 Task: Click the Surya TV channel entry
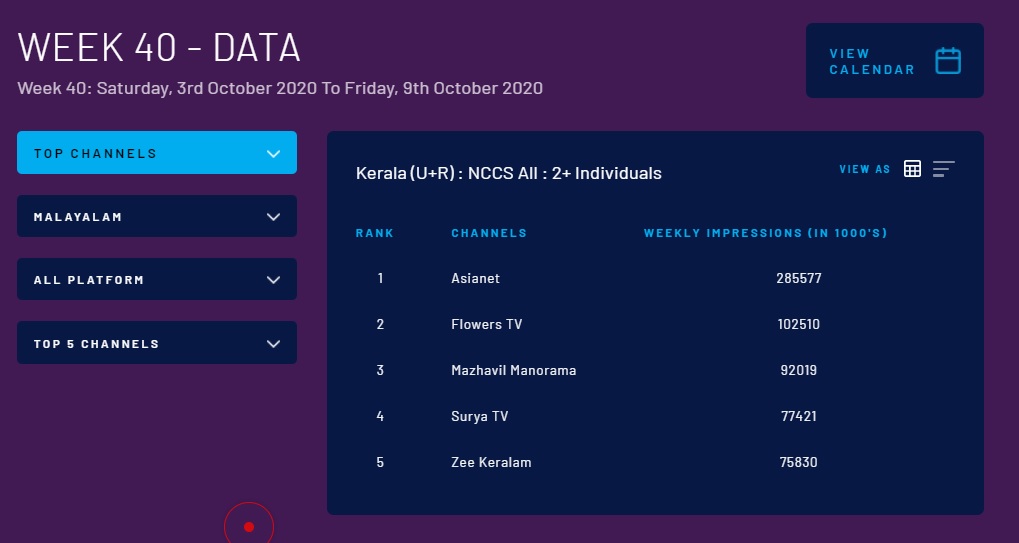480,416
